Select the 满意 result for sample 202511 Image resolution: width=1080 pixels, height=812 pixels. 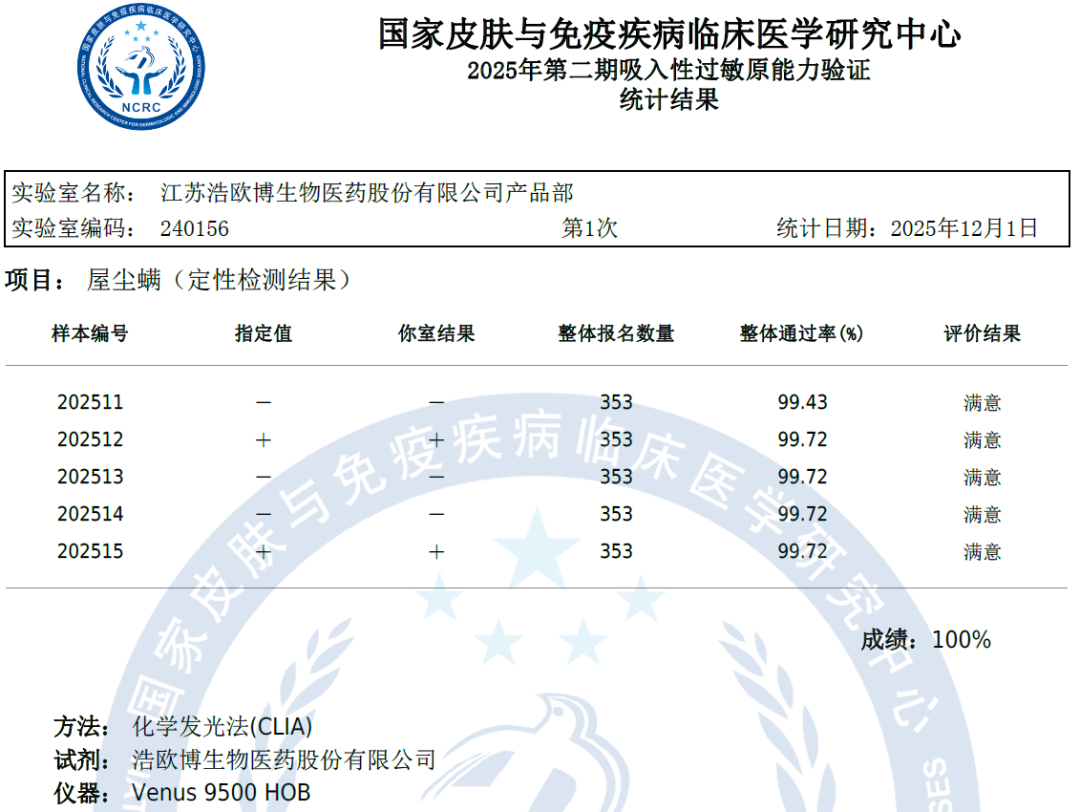(x=982, y=403)
